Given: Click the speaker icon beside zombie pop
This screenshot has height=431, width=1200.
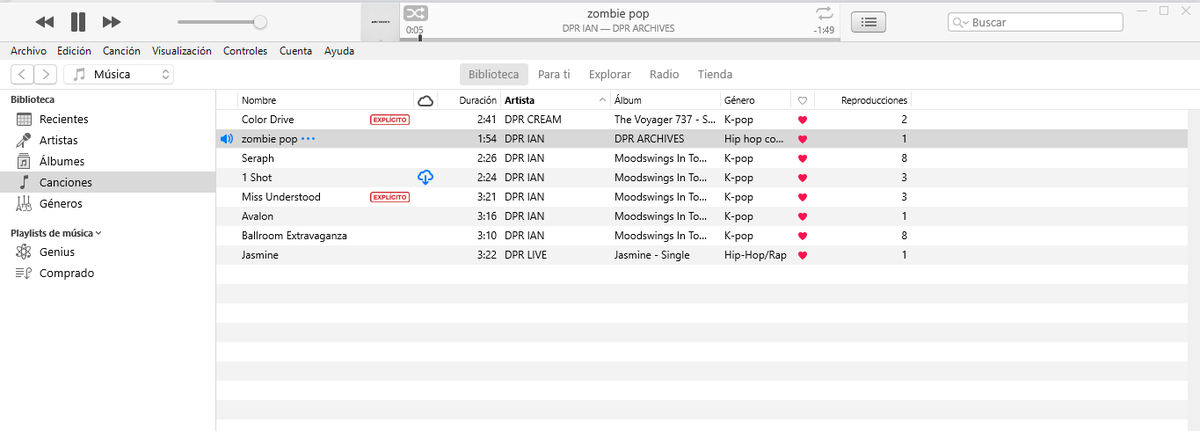Looking at the screenshot, I should [x=226, y=139].
